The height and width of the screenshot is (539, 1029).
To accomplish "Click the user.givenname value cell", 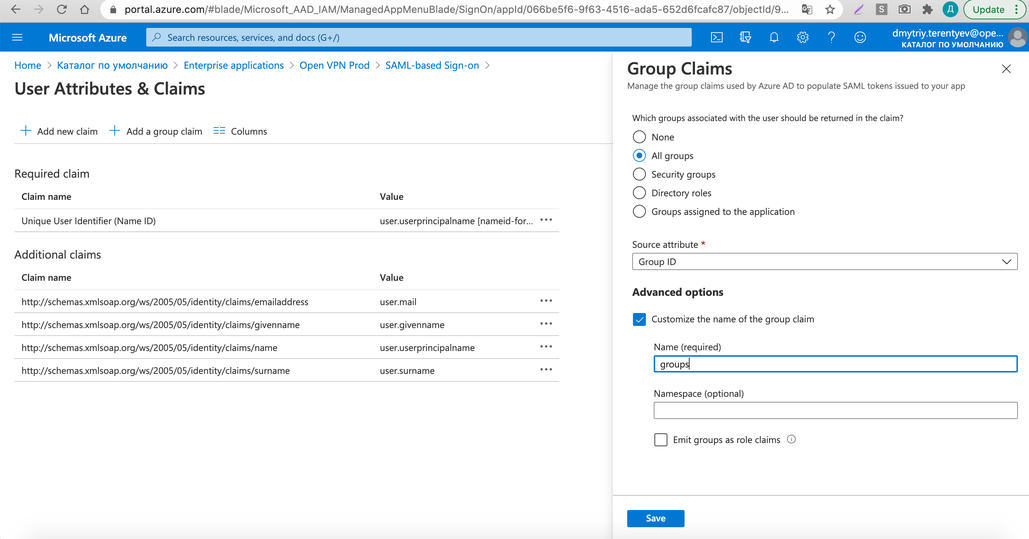I will click(x=411, y=325).
